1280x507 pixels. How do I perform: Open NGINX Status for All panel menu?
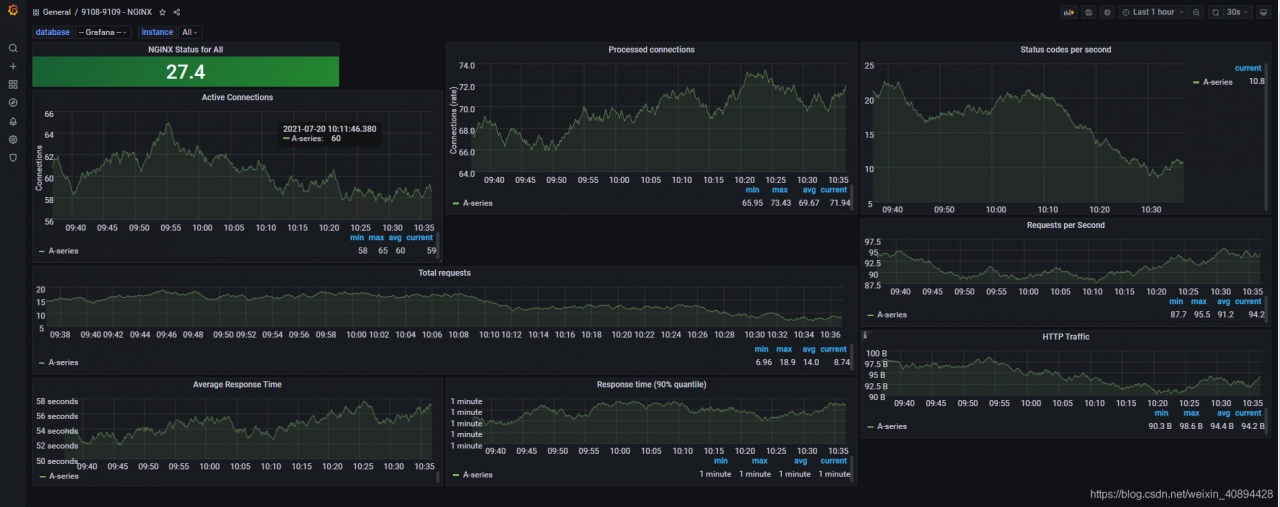[185, 49]
